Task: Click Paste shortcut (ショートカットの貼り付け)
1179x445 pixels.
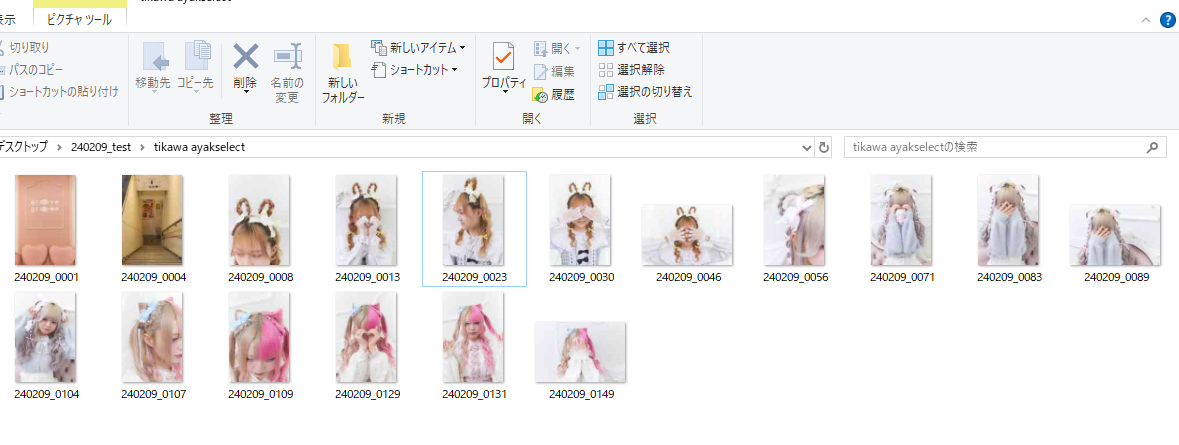Action: (x=59, y=92)
